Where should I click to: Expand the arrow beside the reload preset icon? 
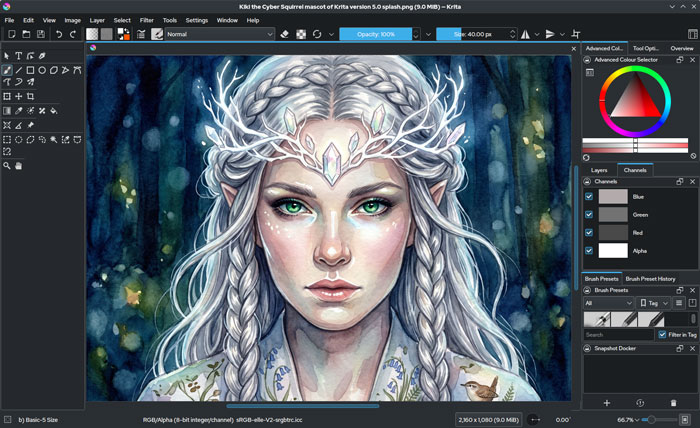point(331,34)
